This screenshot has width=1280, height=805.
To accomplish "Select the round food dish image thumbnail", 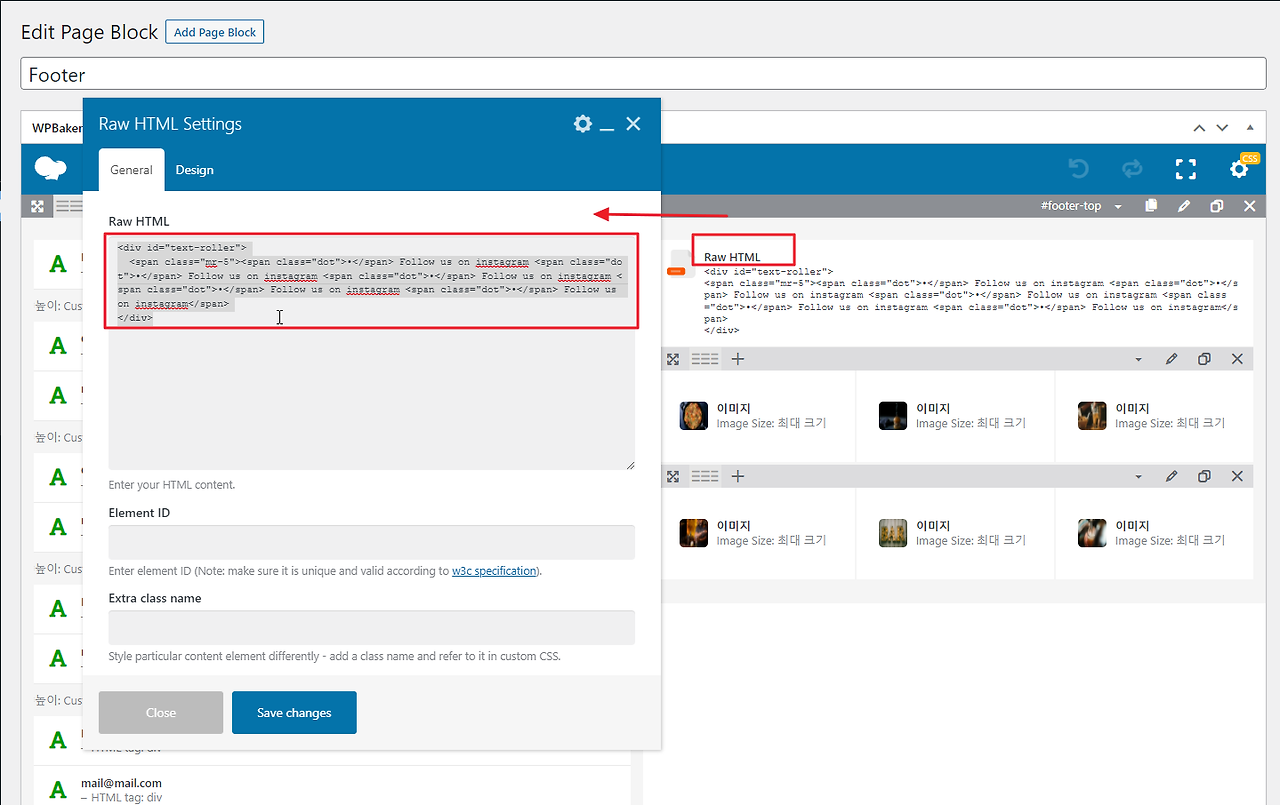I will [x=694, y=416].
